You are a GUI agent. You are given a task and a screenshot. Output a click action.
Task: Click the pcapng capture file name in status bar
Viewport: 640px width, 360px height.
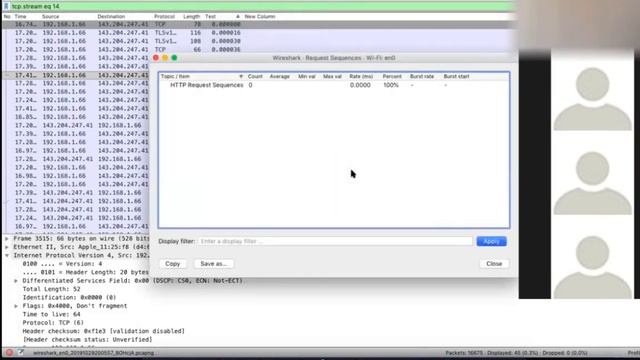[x=93, y=353]
